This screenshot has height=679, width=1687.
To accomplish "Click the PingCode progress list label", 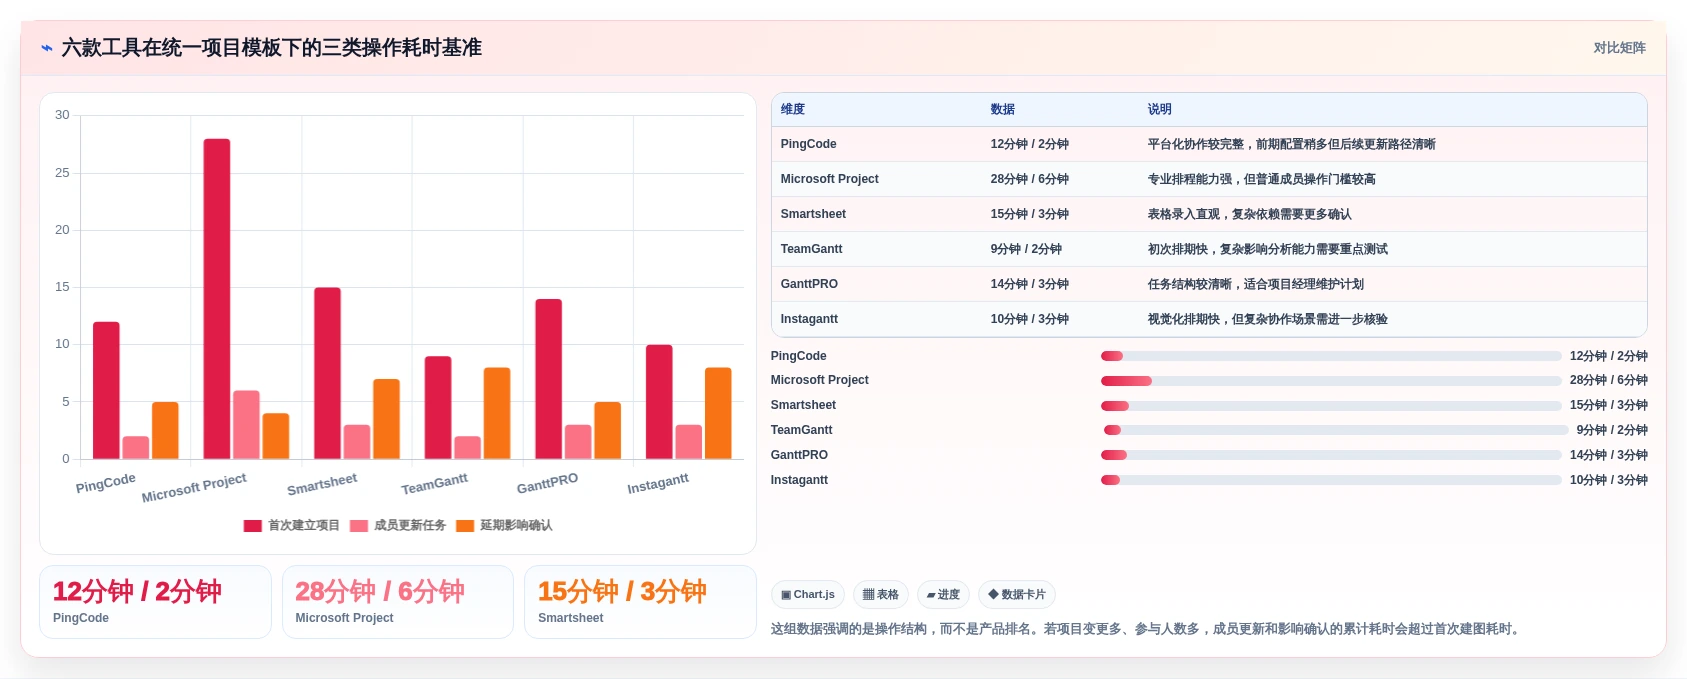I will [x=799, y=356].
